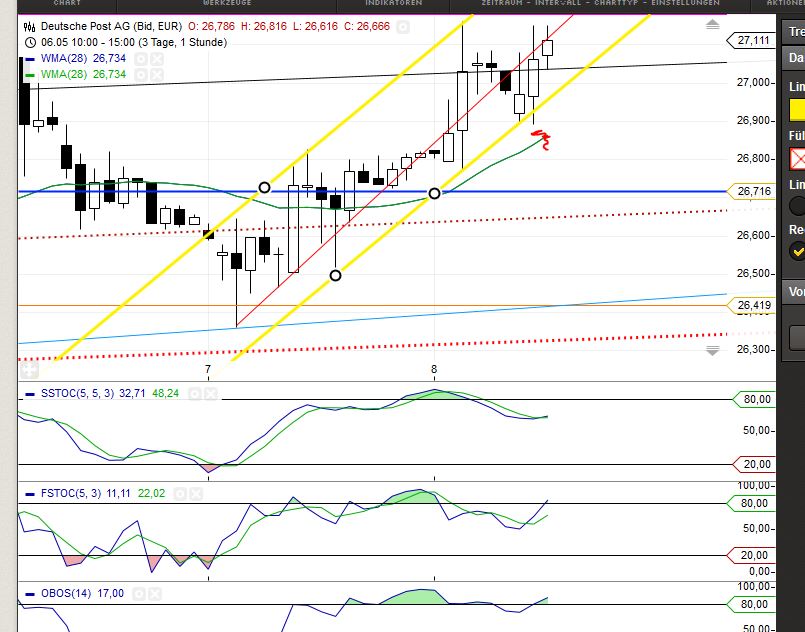
Task: Click the FSTOC 20,00 level label
Action: [752, 555]
